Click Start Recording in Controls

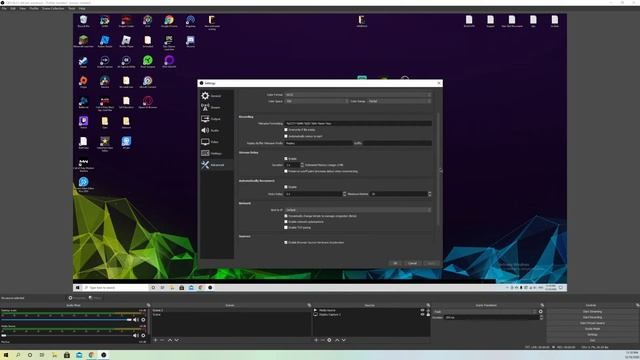click(x=592, y=317)
